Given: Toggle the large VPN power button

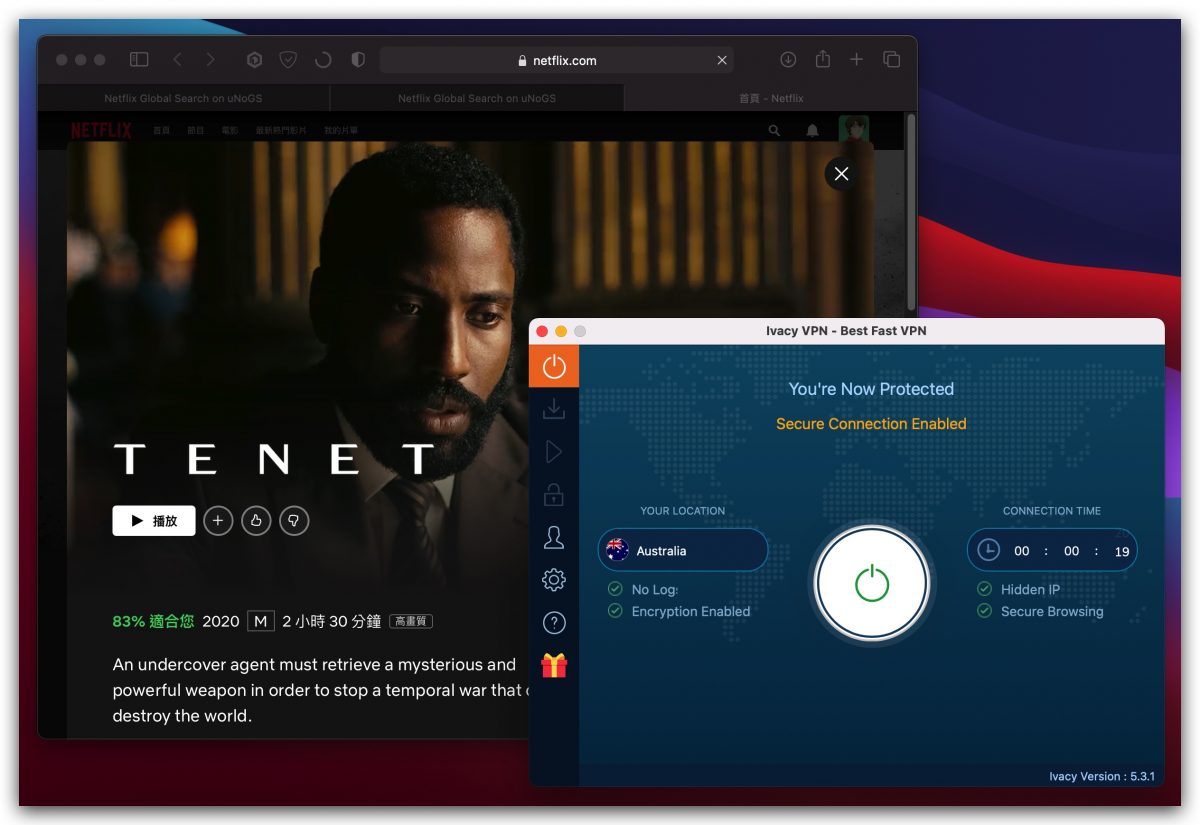Looking at the screenshot, I should (872, 583).
